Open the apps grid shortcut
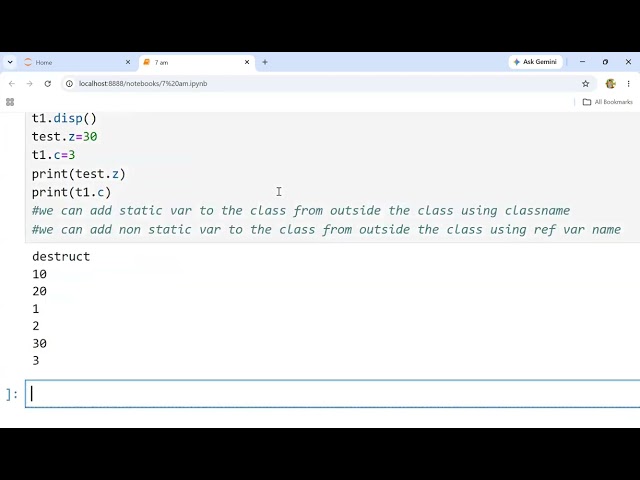Image resolution: width=640 pixels, height=480 pixels. (10, 102)
